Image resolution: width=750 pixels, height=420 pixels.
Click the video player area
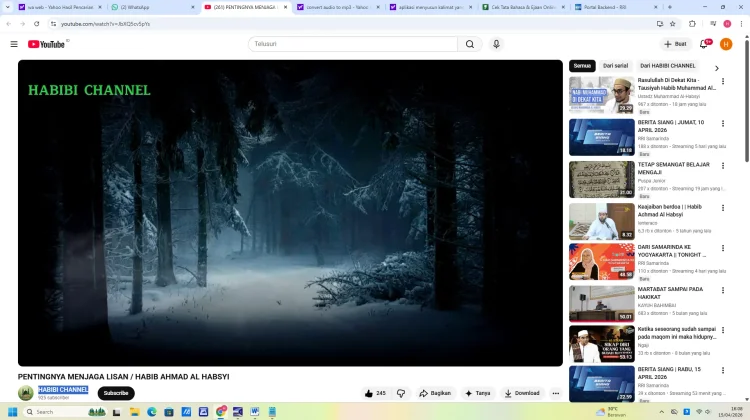tap(290, 213)
